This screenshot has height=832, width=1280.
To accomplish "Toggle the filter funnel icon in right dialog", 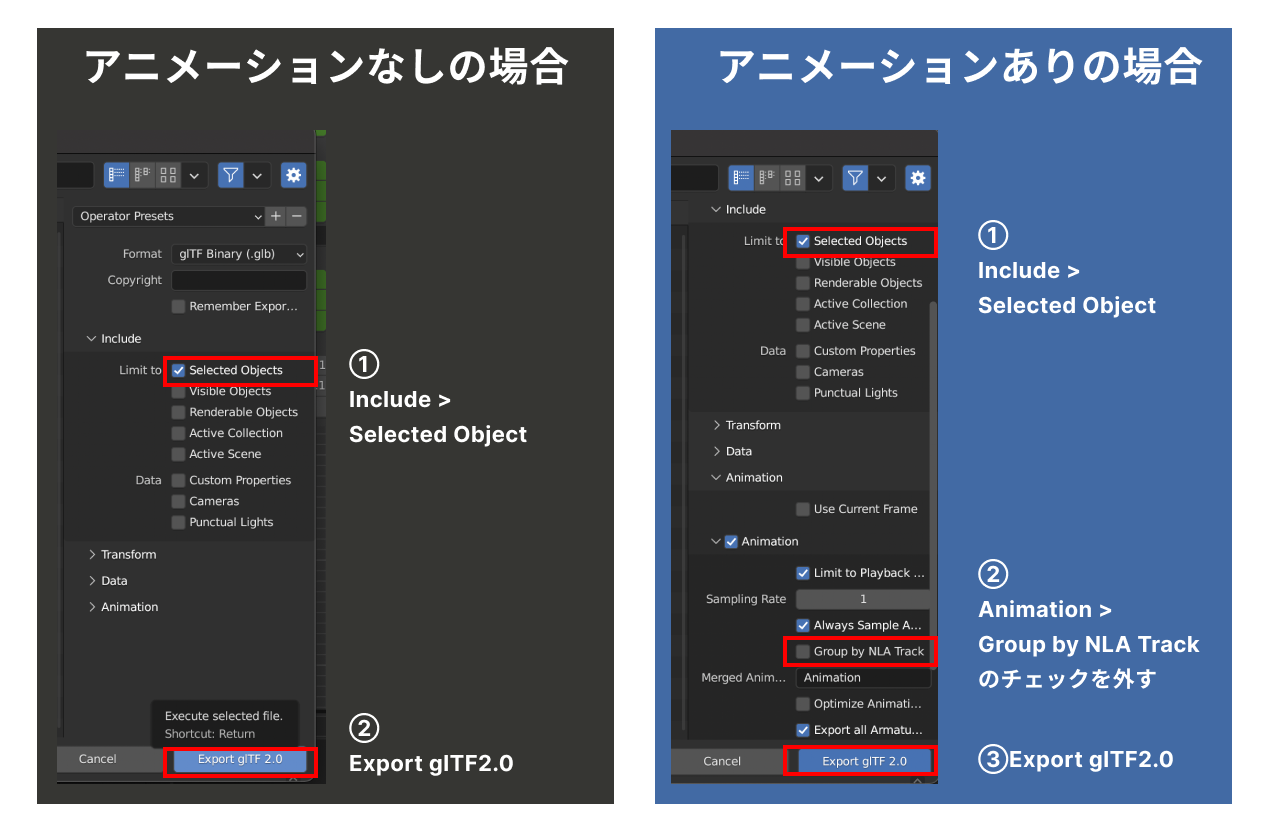I will coord(855,178).
